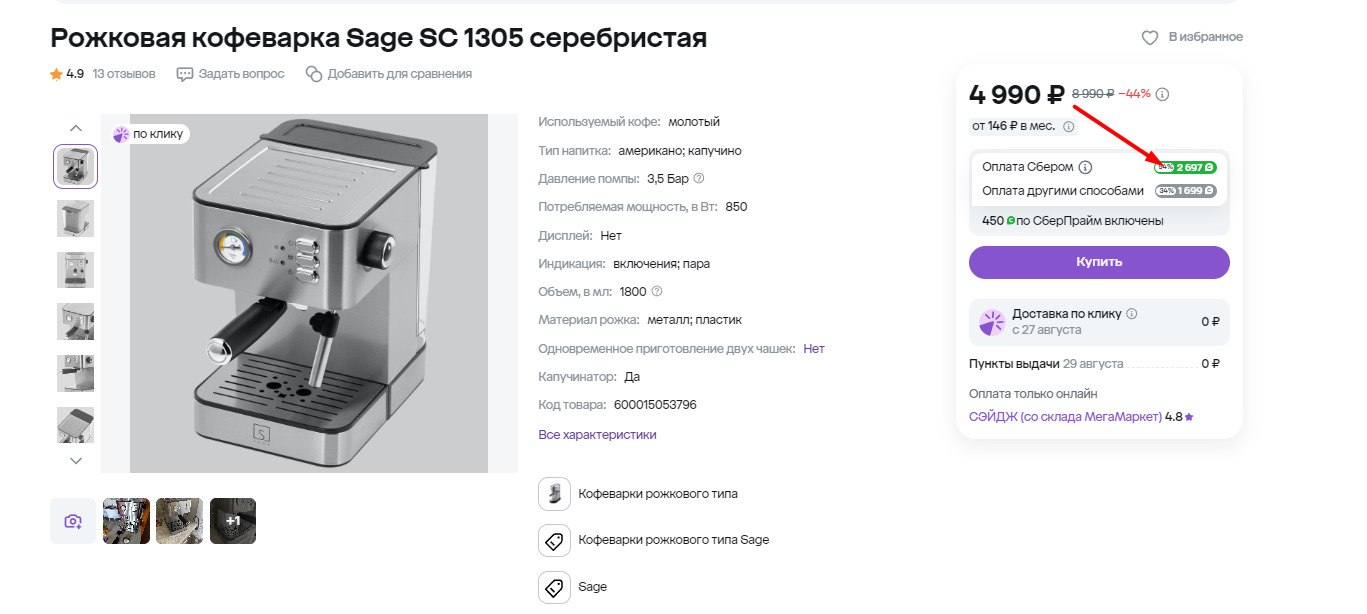Open the +1 customer photos thumbnail
1367x614 pixels.
(x=233, y=521)
